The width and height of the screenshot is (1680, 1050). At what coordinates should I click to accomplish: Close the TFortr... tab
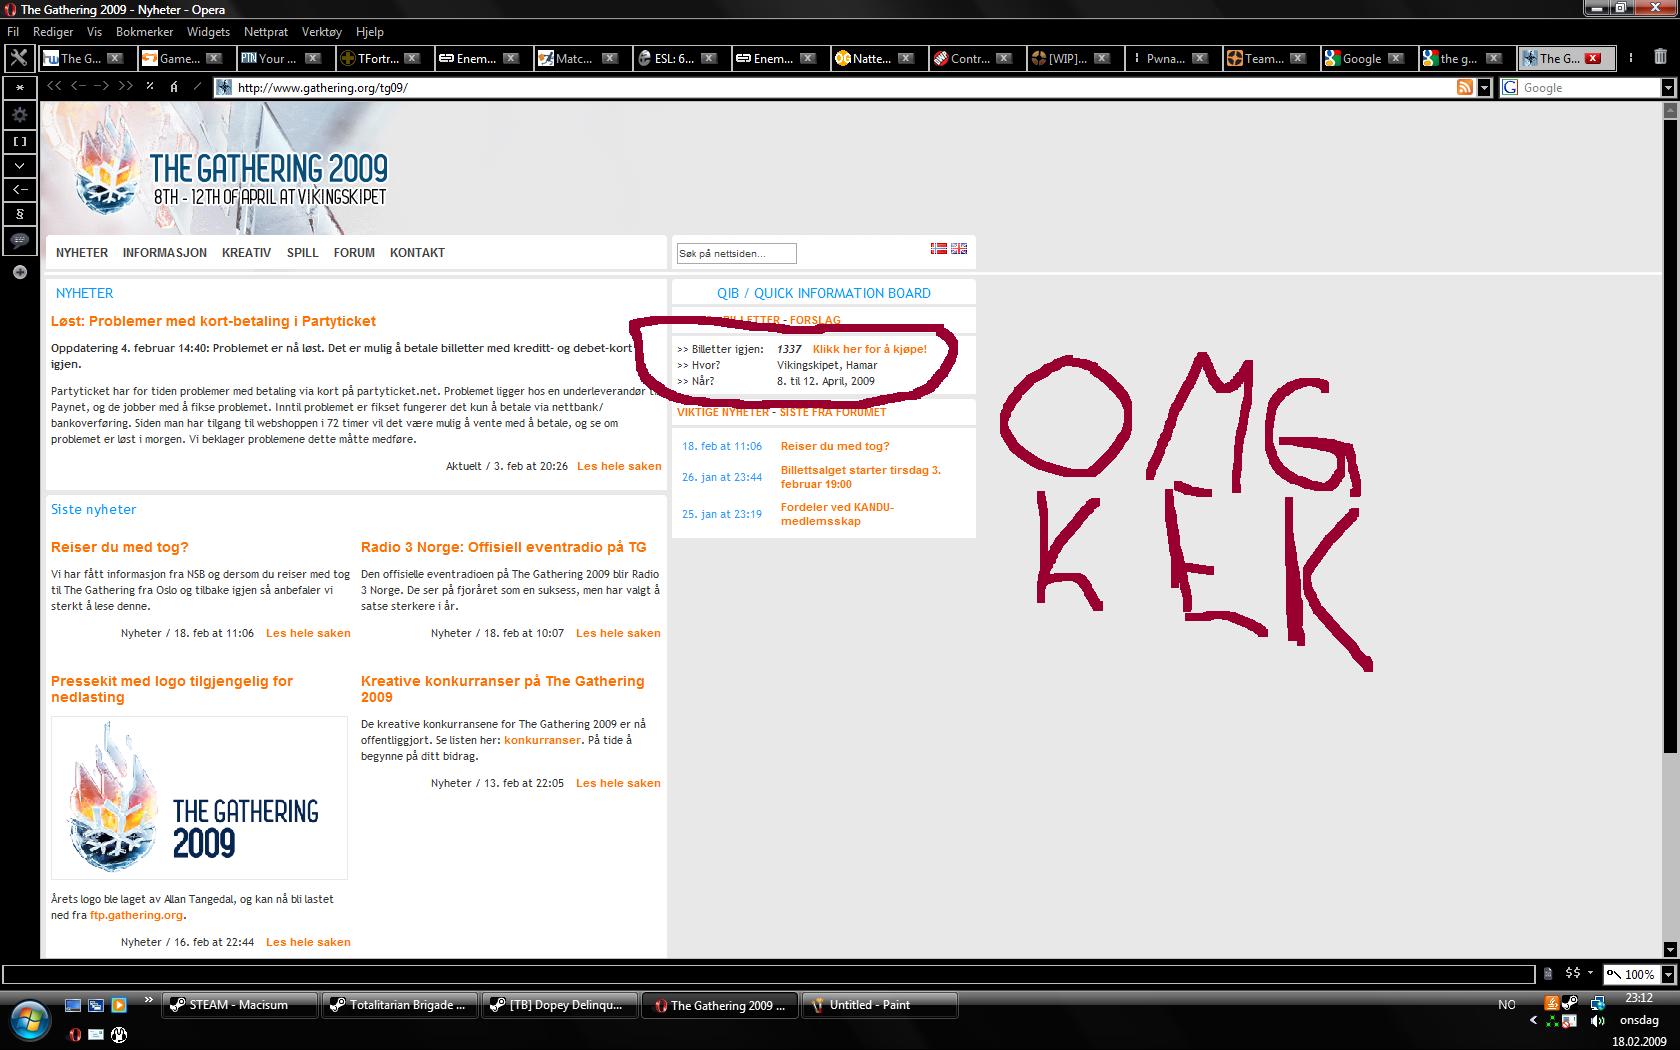pos(412,58)
